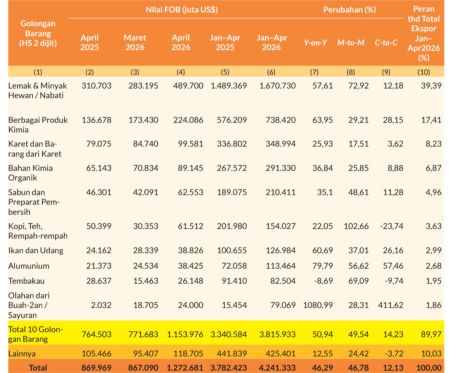Click the C-to-C value '57,46'
Viewport: 450px width, 373px height.
click(x=393, y=266)
